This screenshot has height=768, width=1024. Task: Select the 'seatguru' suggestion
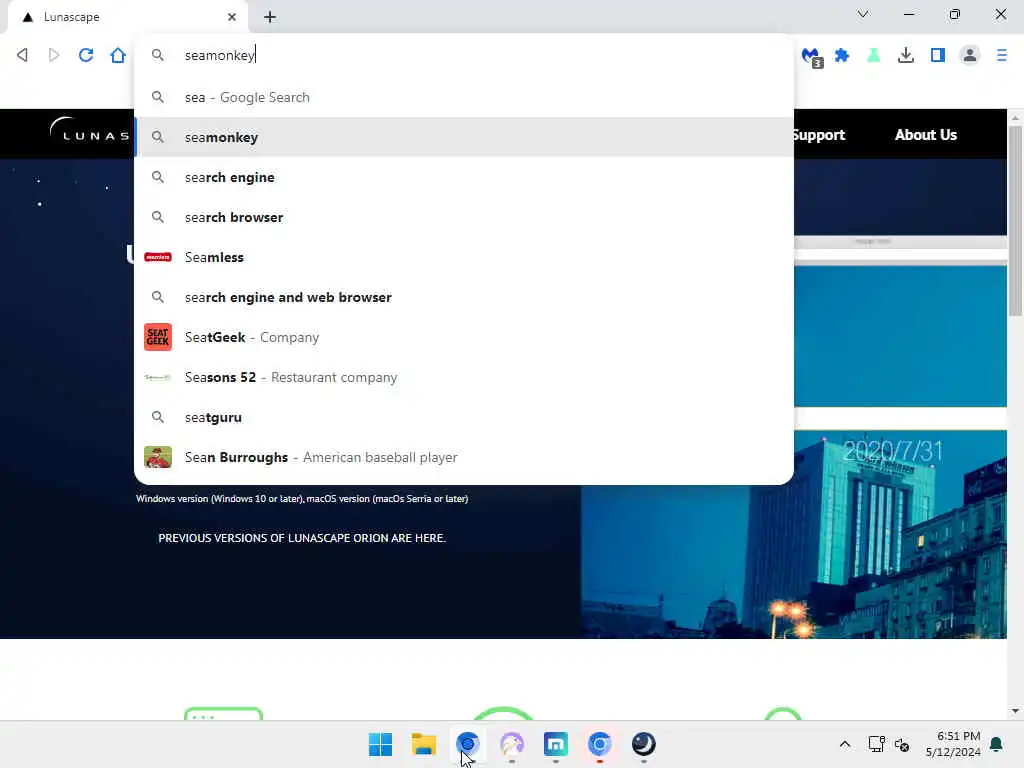pyautogui.click(x=464, y=417)
